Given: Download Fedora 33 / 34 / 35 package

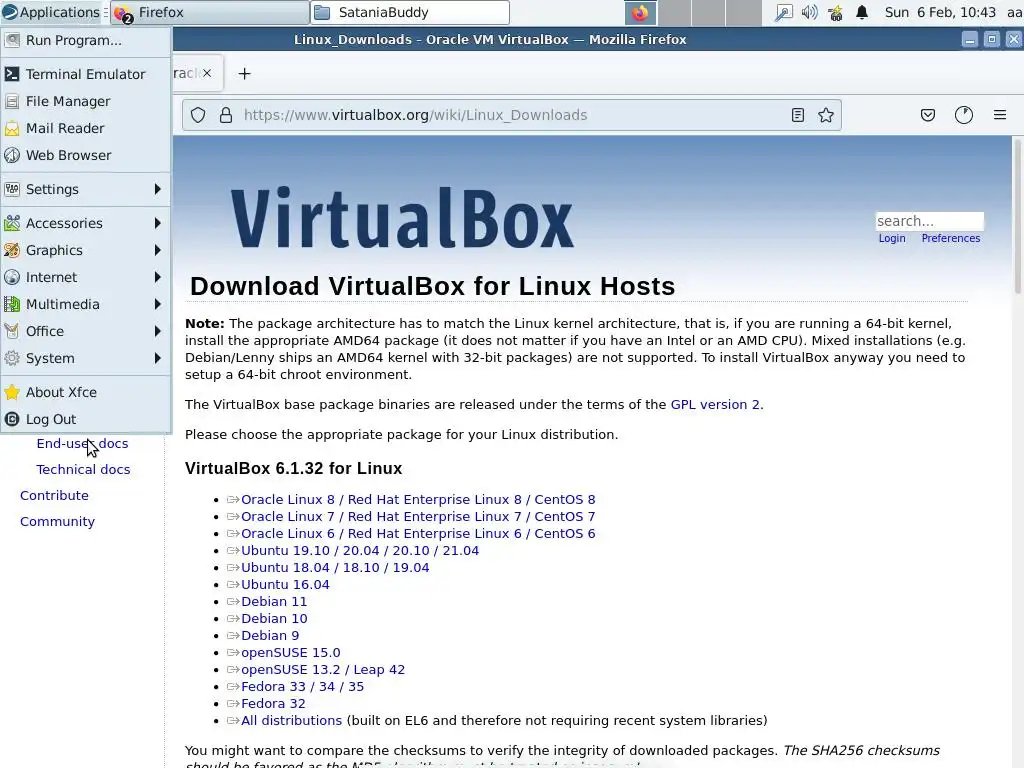Looking at the screenshot, I should (x=302, y=686).
